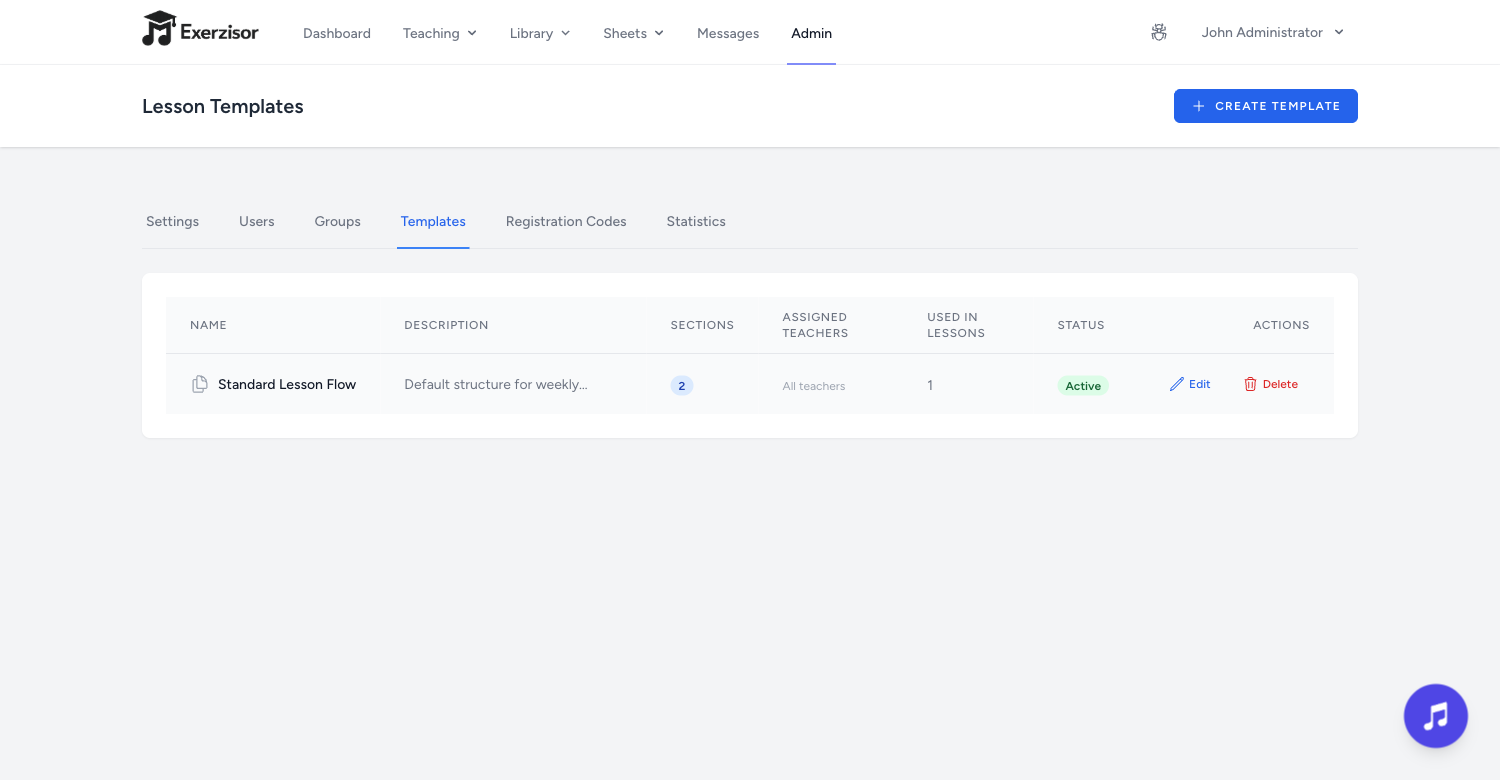Screen dimensions: 1500x780
Task: Select the Templates tab
Action: pyautogui.click(x=433, y=221)
